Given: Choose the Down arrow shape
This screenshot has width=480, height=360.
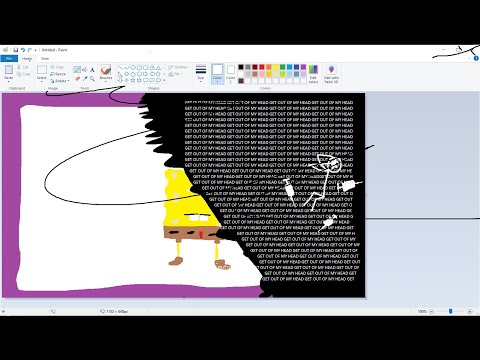Looking at the screenshot, I should click(121, 80).
